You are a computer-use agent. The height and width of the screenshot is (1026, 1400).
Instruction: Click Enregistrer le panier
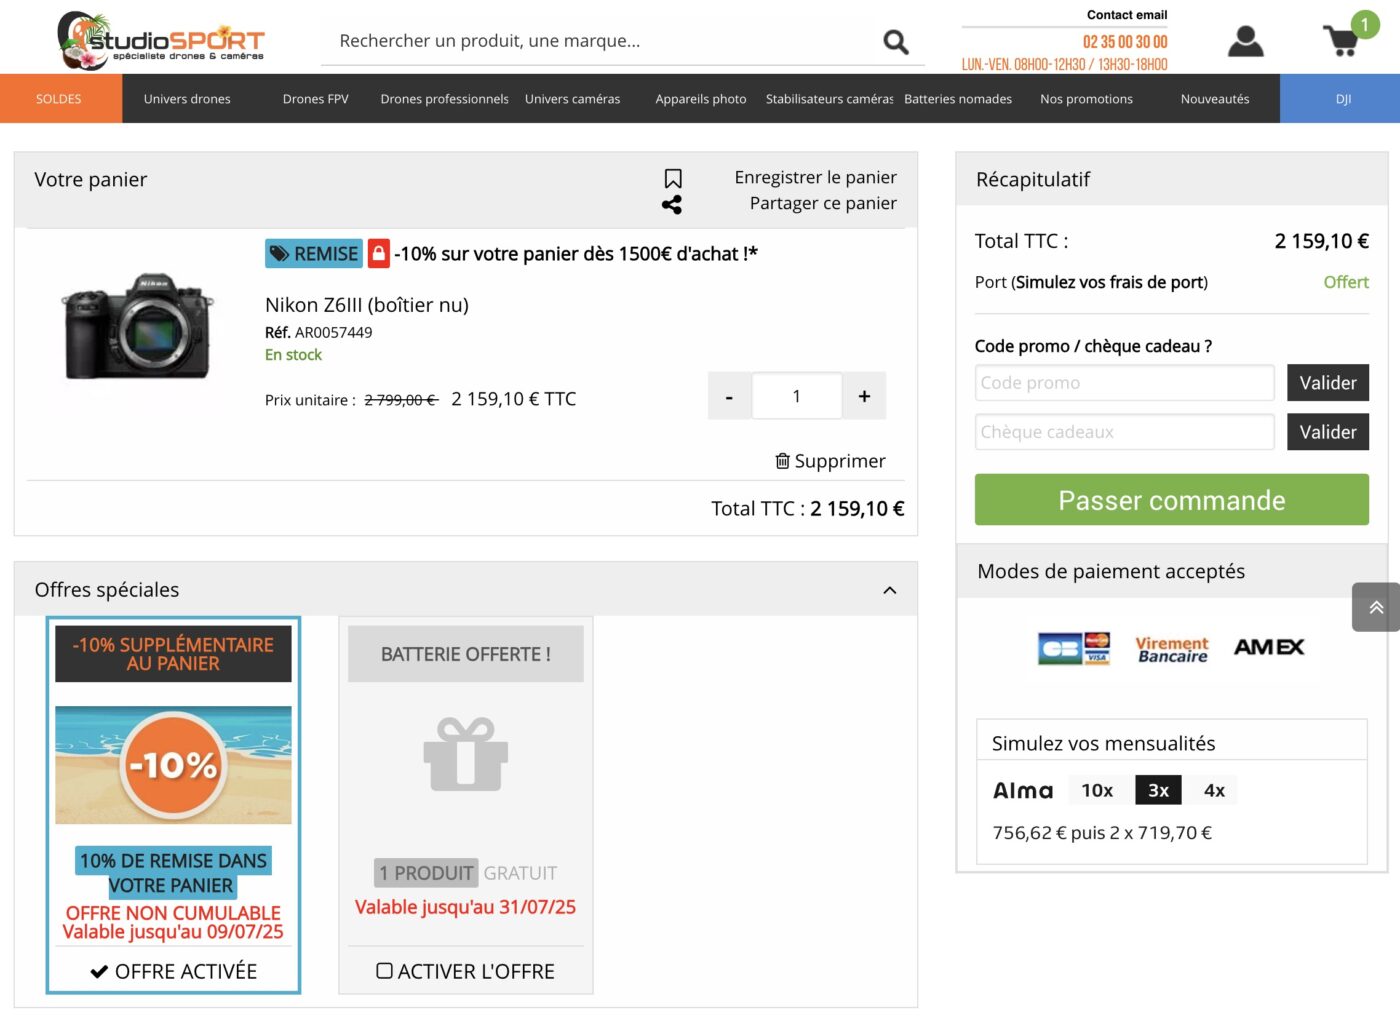point(816,177)
